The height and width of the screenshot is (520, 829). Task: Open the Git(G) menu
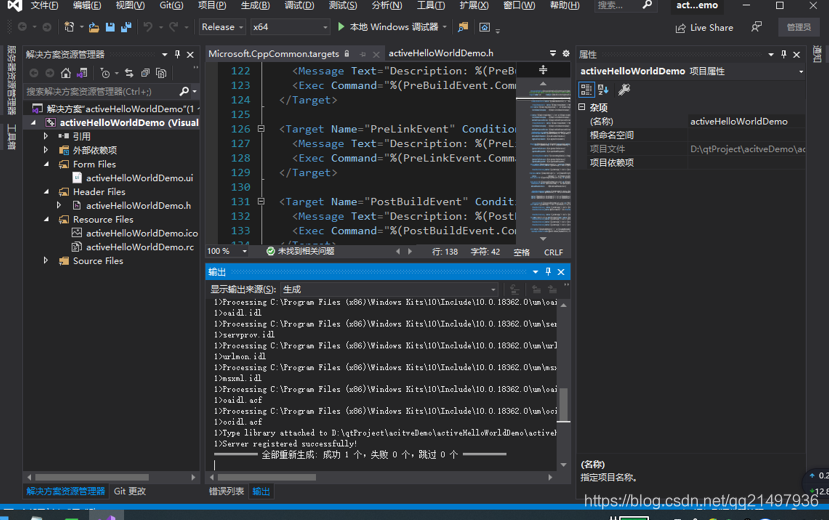click(171, 5)
